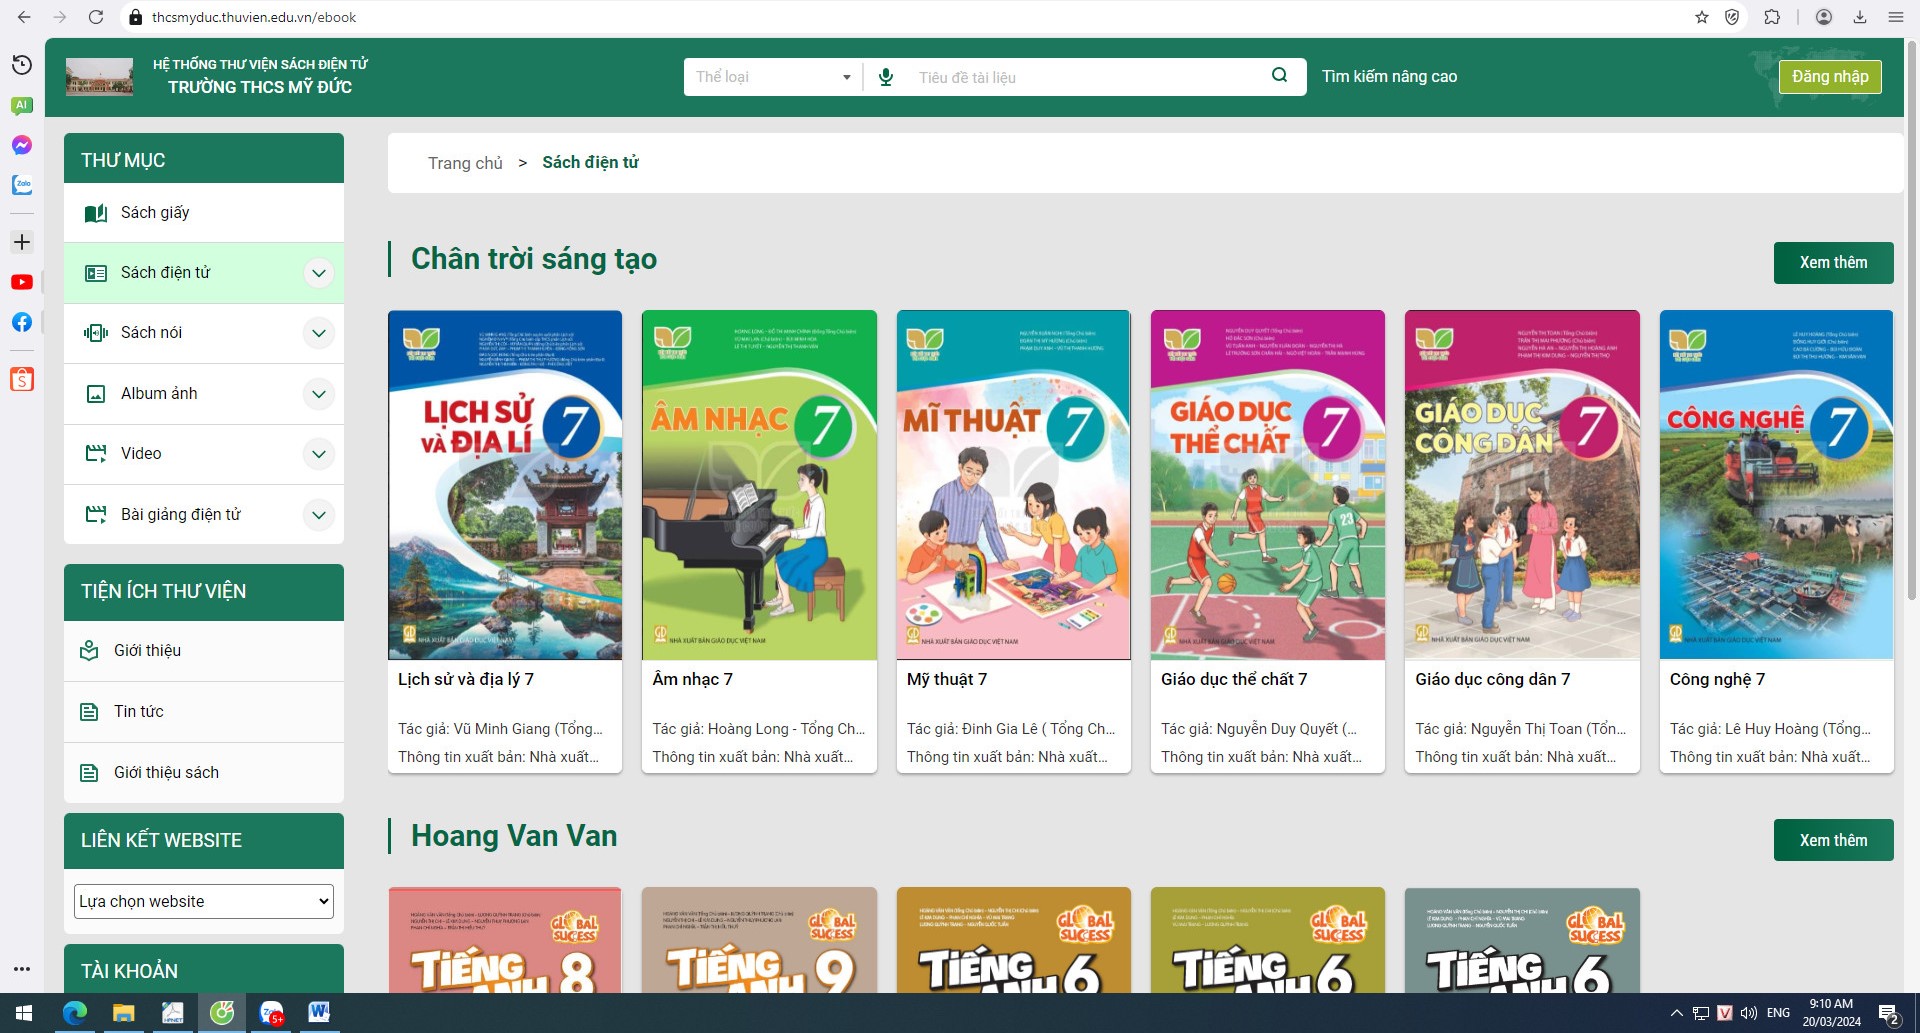Image resolution: width=1920 pixels, height=1033 pixels.
Task: Open Giới thiệu sách in library utilities
Action: pyautogui.click(x=204, y=772)
